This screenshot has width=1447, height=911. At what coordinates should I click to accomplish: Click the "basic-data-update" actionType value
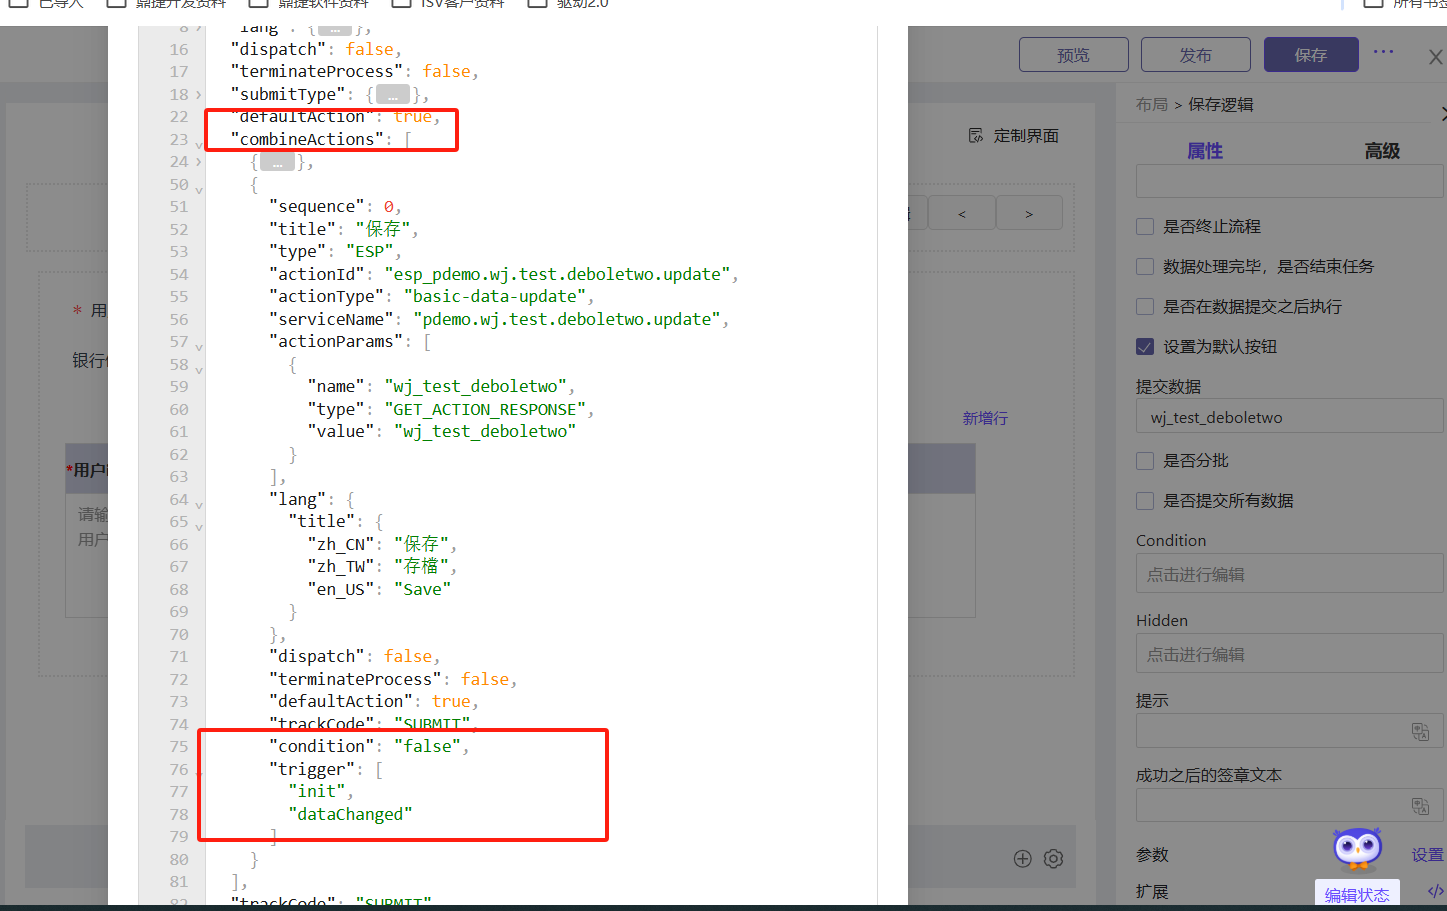(494, 296)
